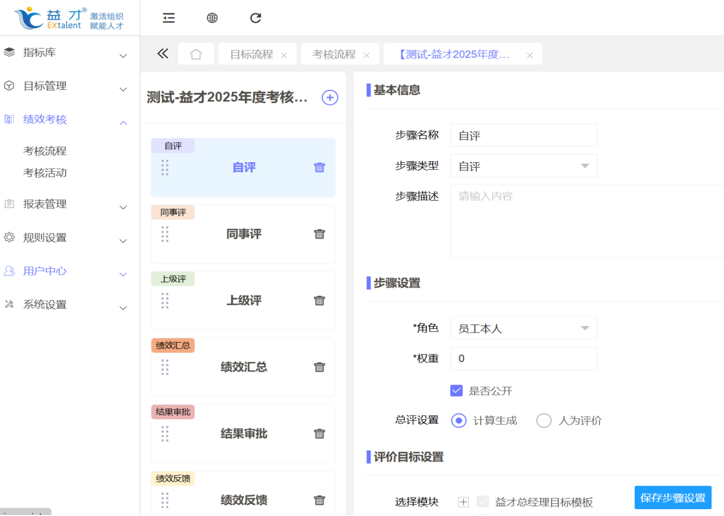
Task: Open the 角色 dropdown
Action: [524, 328]
